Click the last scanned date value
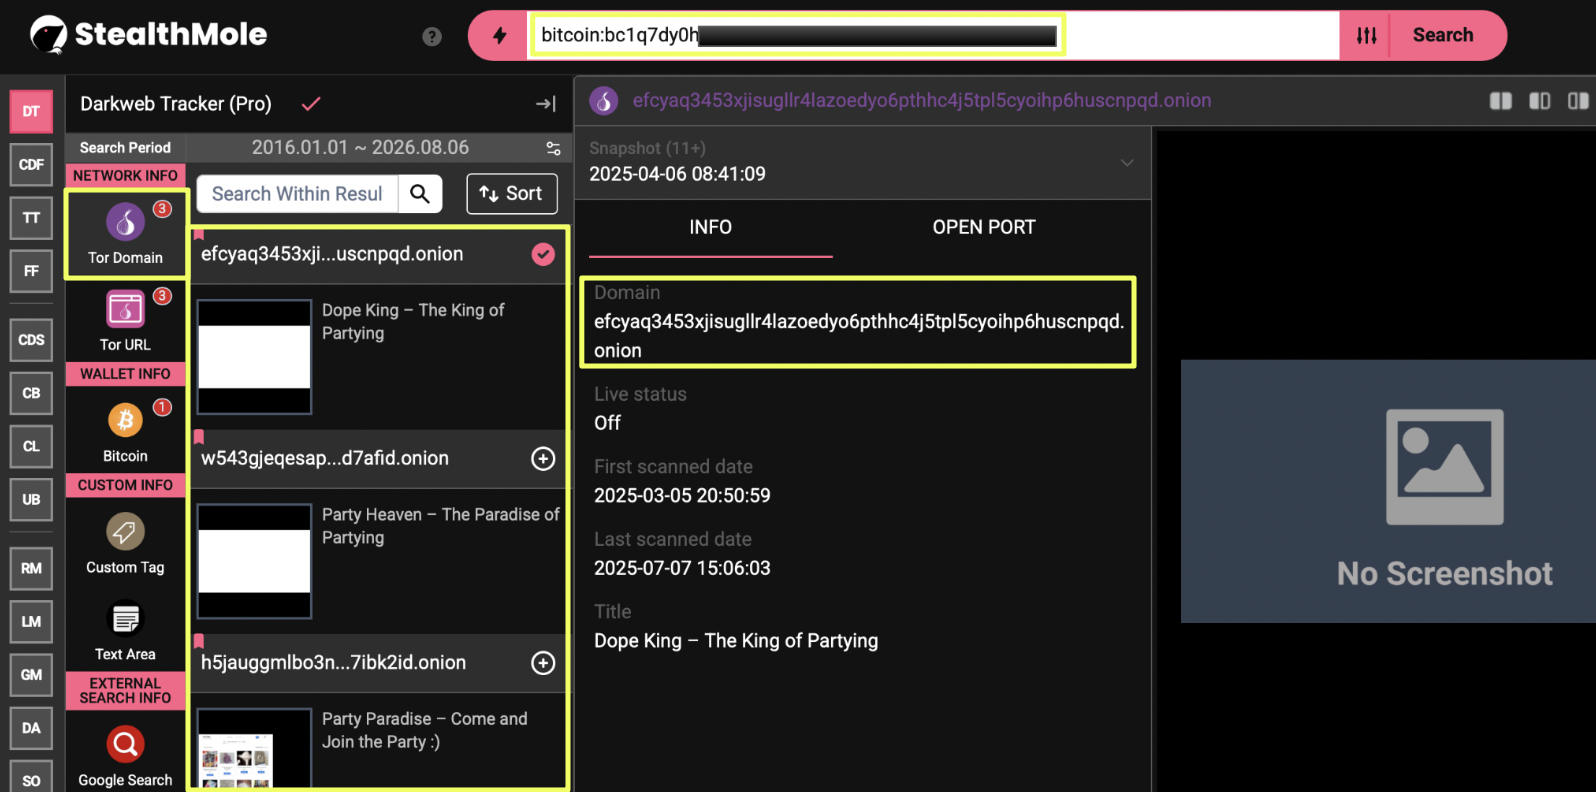 click(x=682, y=568)
